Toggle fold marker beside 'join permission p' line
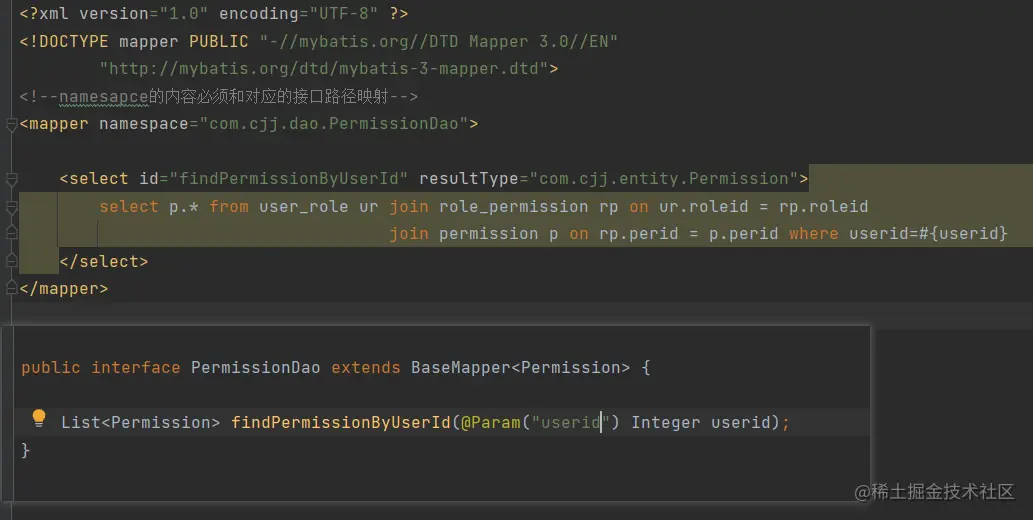Image resolution: width=1033 pixels, height=520 pixels. coord(11,233)
